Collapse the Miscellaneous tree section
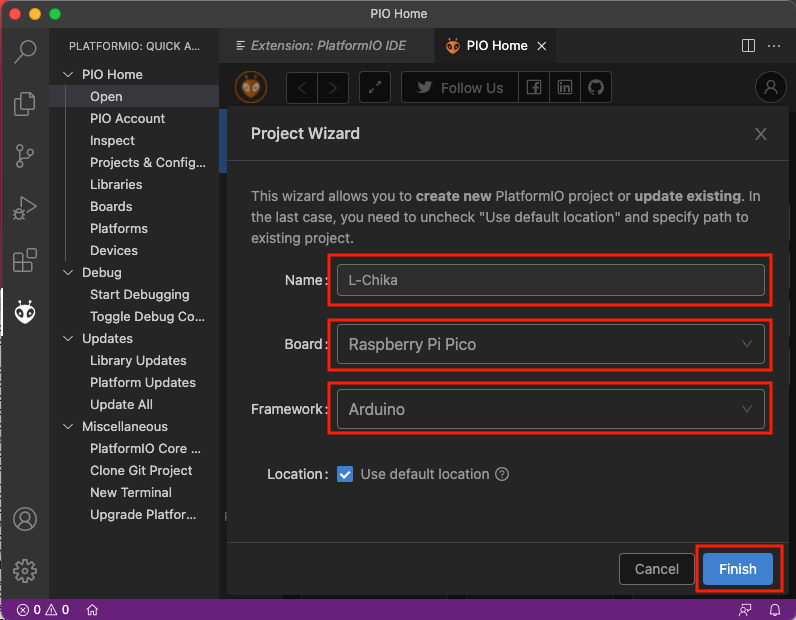796x620 pixels. tap(69, 426)
